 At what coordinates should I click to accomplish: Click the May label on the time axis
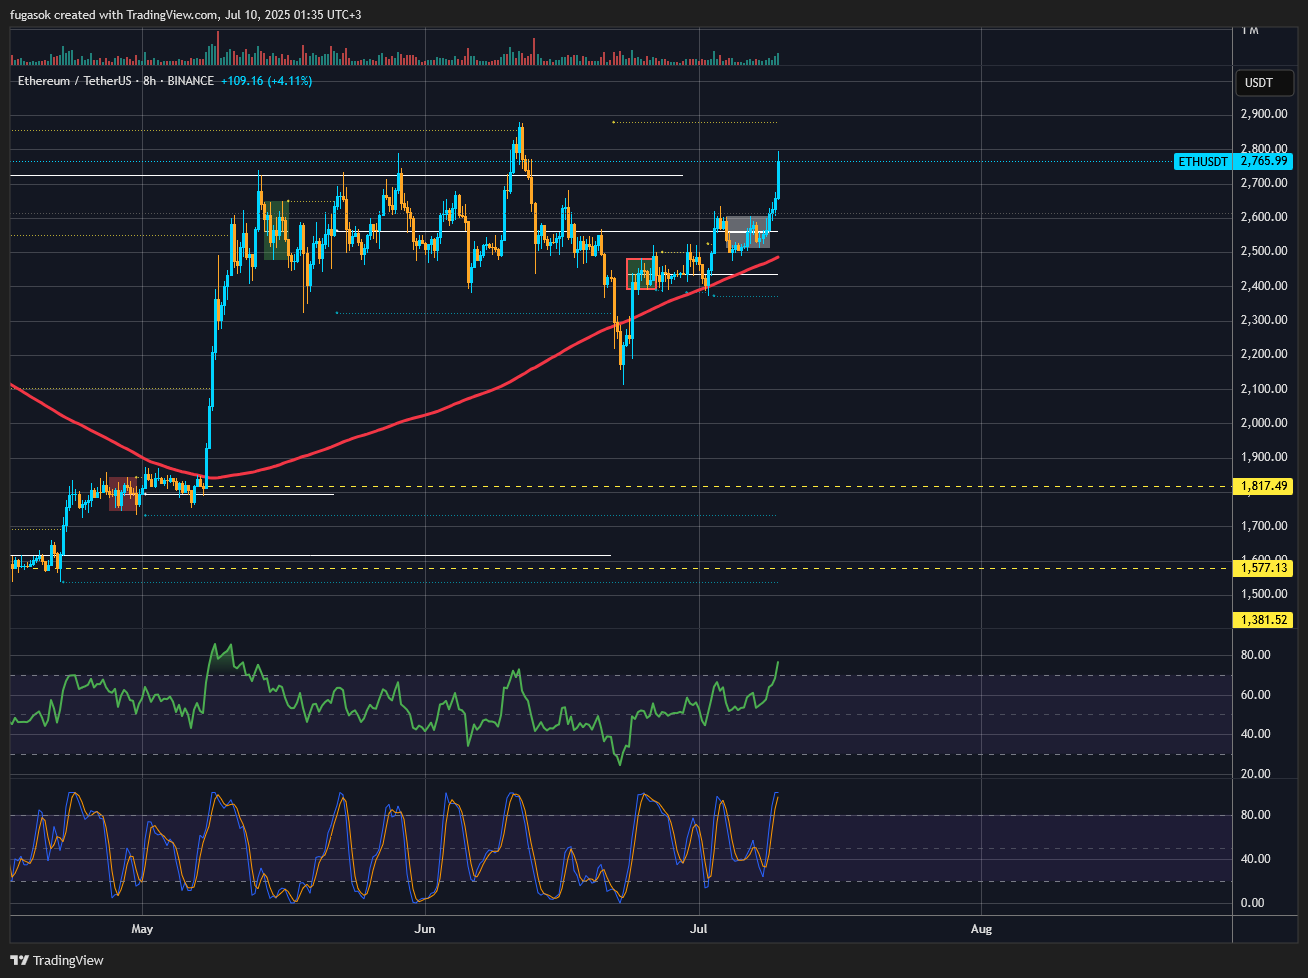click(143, 929)
